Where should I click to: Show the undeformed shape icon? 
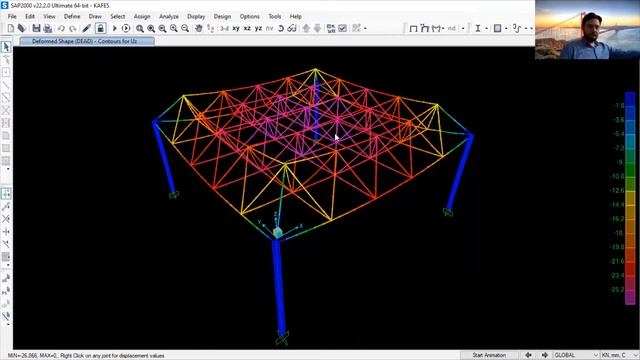413,28
